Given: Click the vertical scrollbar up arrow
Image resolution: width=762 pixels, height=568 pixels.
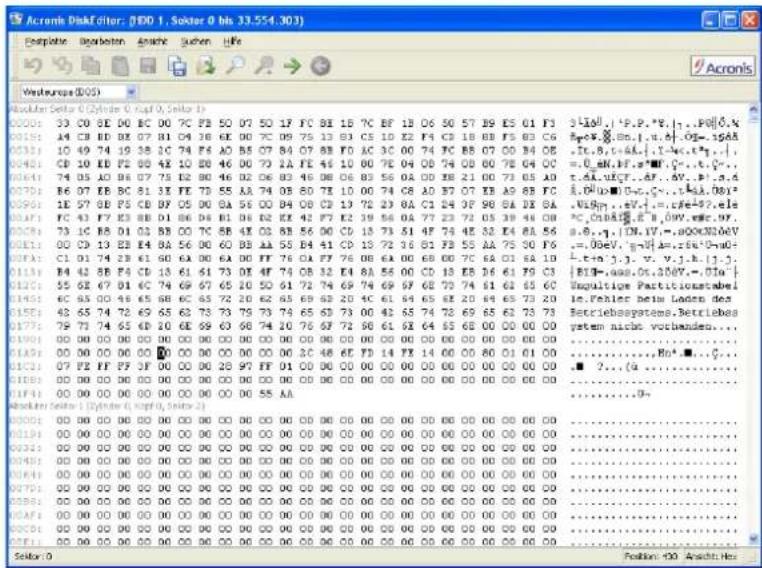Looking at the screenshot, I should 754,109.
